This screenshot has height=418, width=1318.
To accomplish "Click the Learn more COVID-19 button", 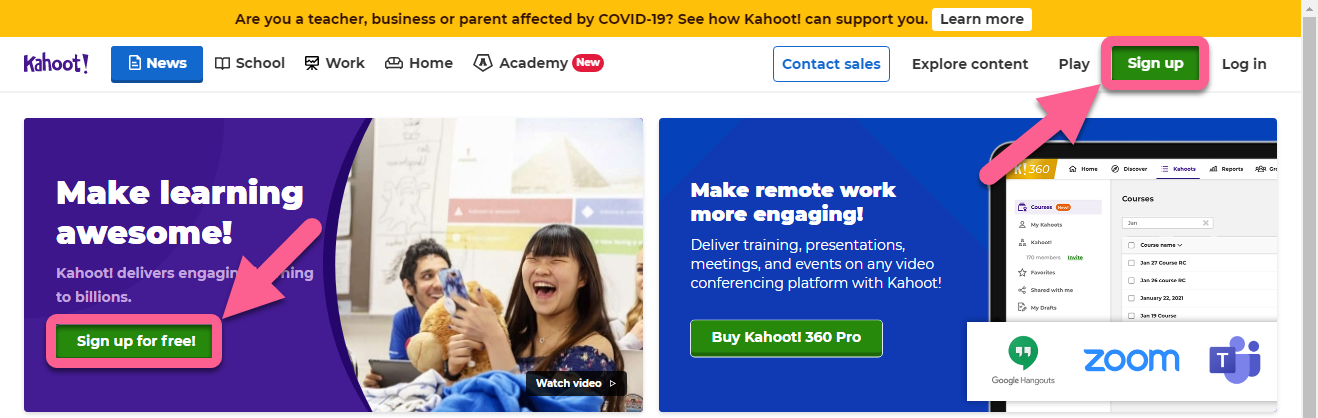I will 981,19.
